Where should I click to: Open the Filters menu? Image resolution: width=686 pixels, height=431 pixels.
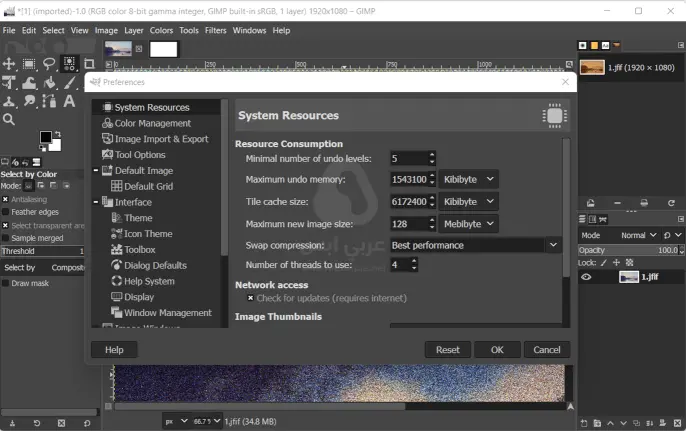point(215,31)
